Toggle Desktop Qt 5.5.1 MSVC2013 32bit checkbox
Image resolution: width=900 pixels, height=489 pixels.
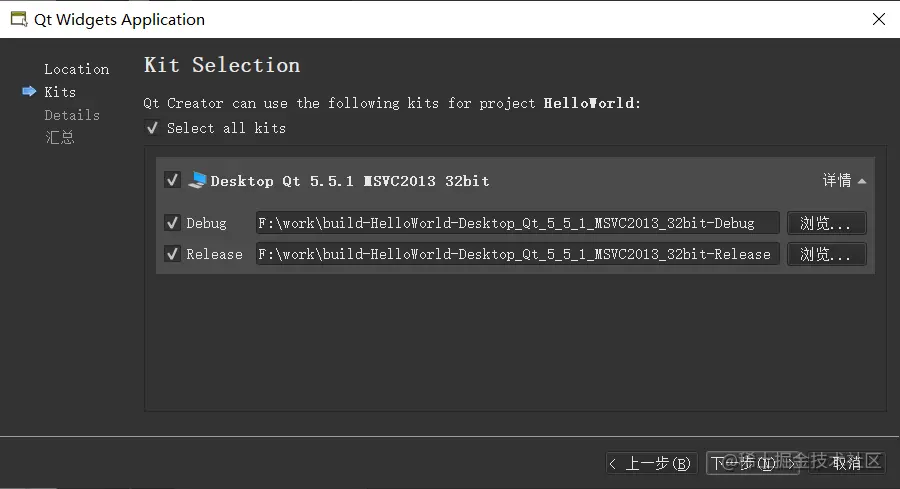172,180
